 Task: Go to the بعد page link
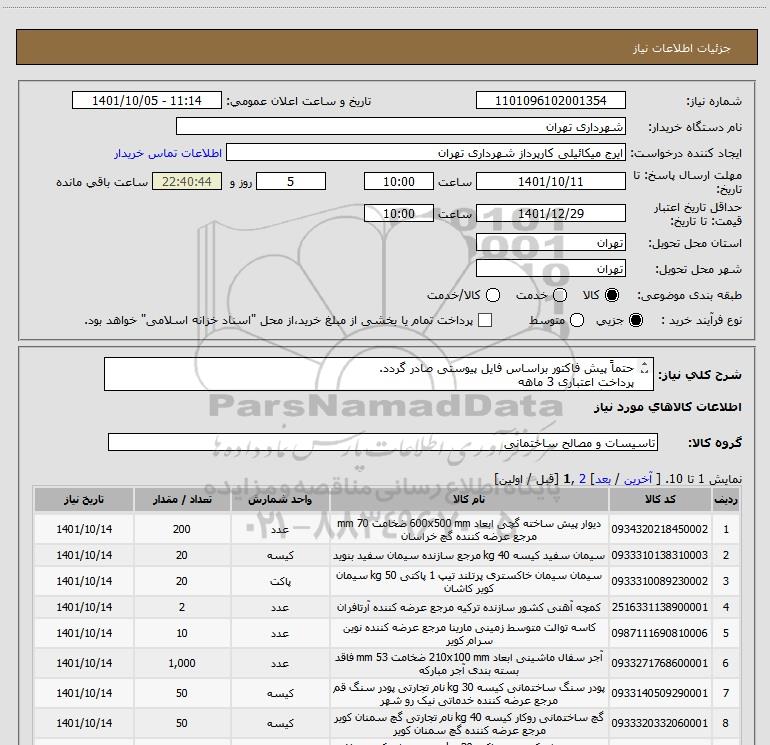coord(603,479)
